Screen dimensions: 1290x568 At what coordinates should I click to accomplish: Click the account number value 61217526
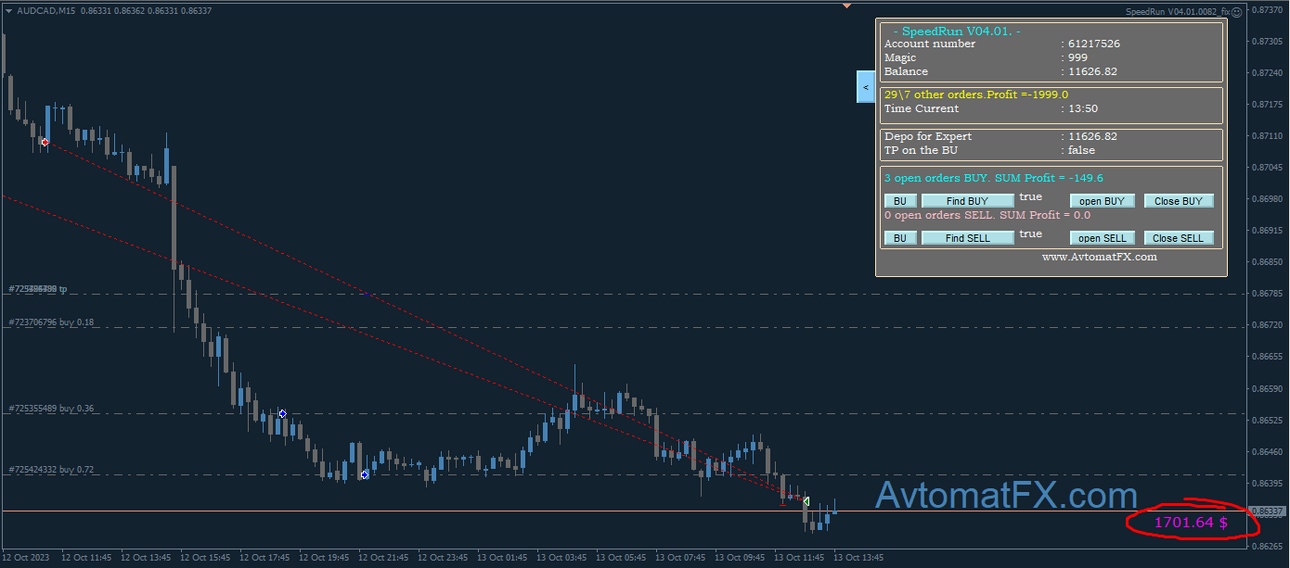click(1093, 44)
